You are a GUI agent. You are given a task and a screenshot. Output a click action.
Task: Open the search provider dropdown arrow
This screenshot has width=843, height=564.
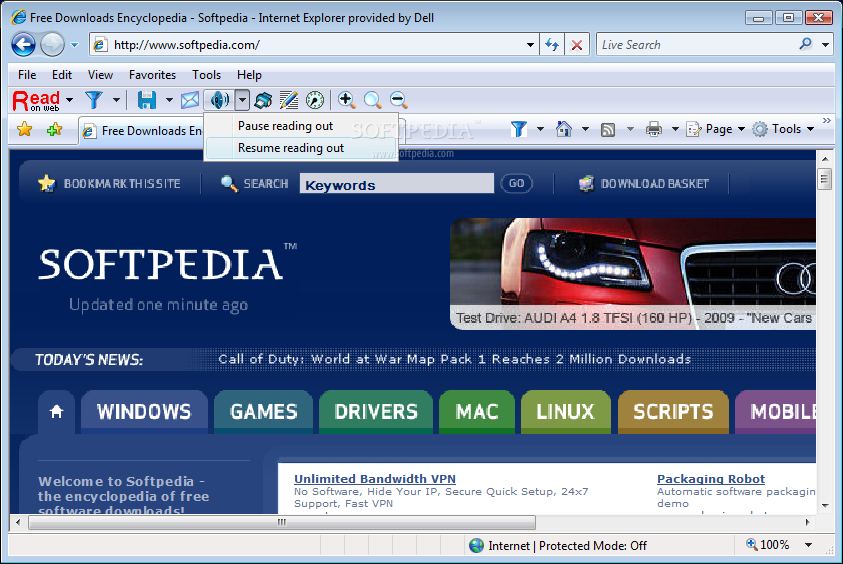[825, 45]
